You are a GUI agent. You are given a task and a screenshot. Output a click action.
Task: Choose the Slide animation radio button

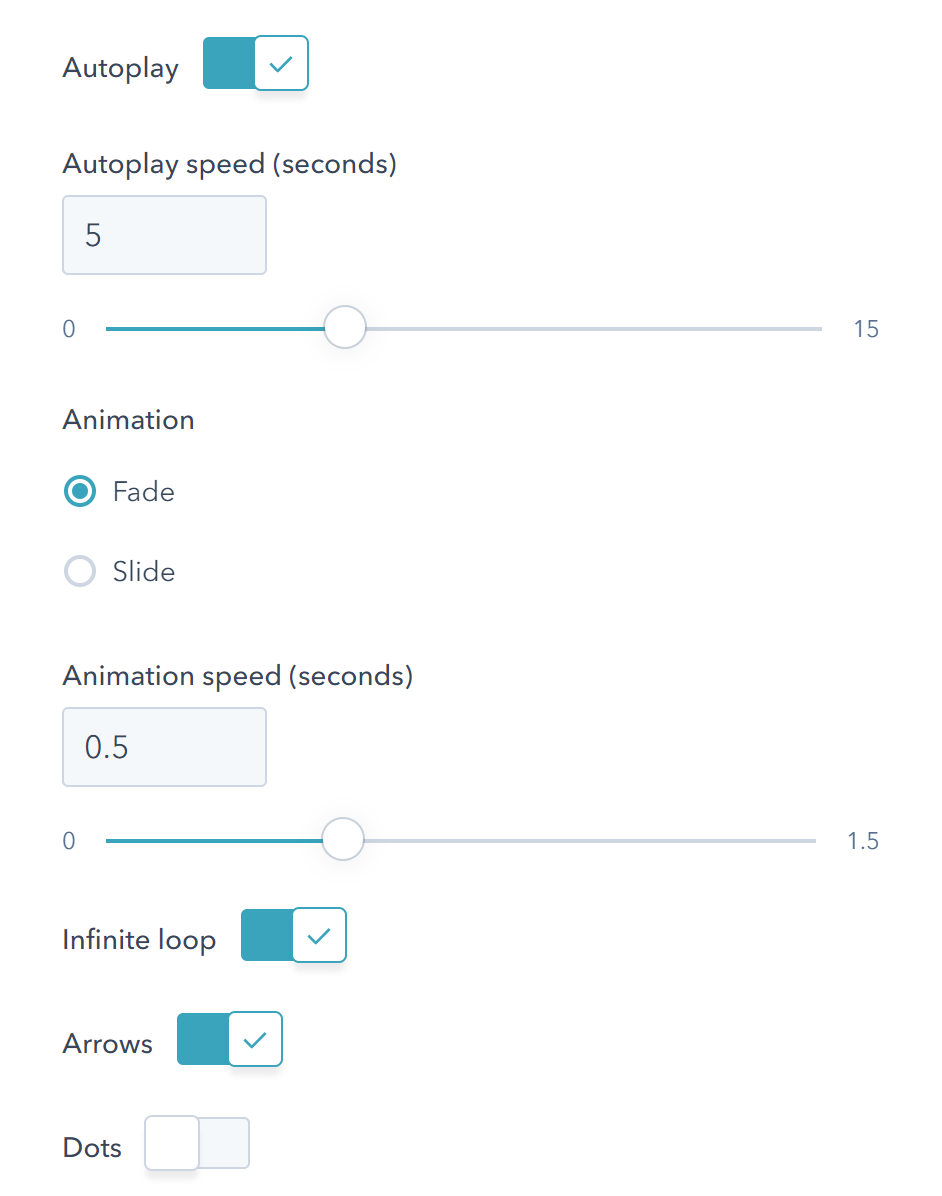tap(80, 572)
